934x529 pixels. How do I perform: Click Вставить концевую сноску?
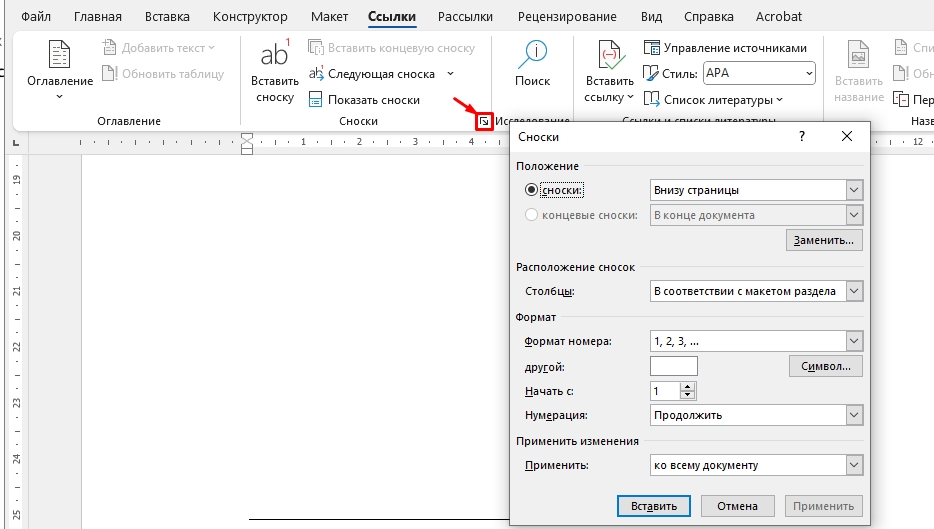coord(391,48)
